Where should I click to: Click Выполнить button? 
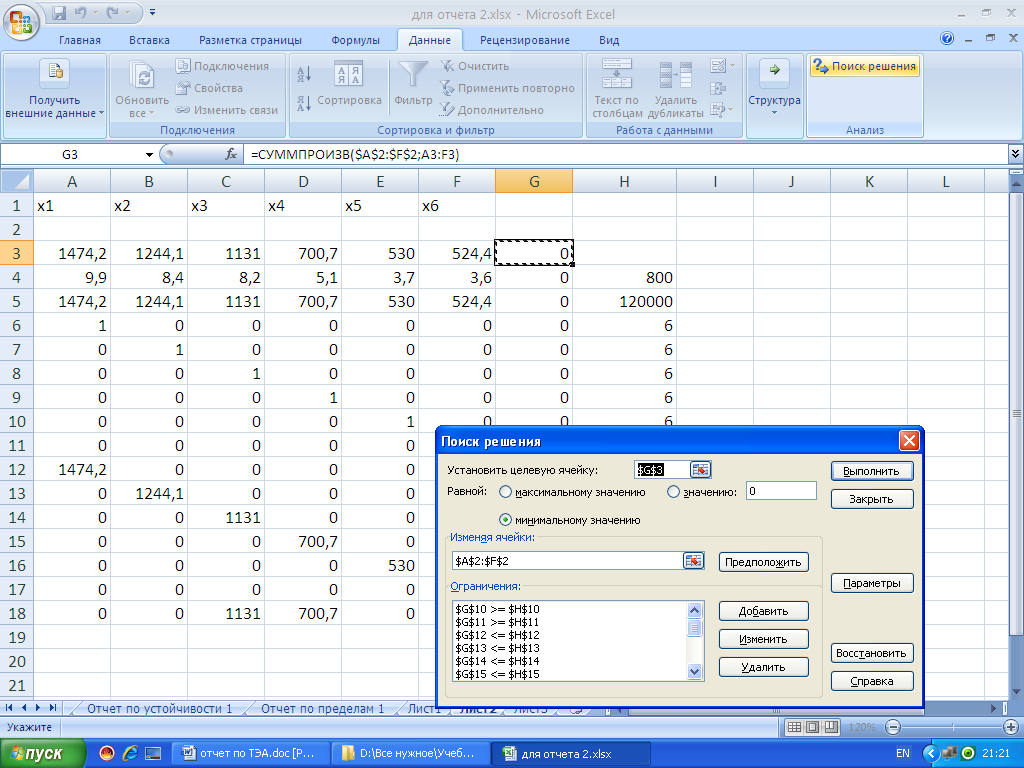click(872, 471)
